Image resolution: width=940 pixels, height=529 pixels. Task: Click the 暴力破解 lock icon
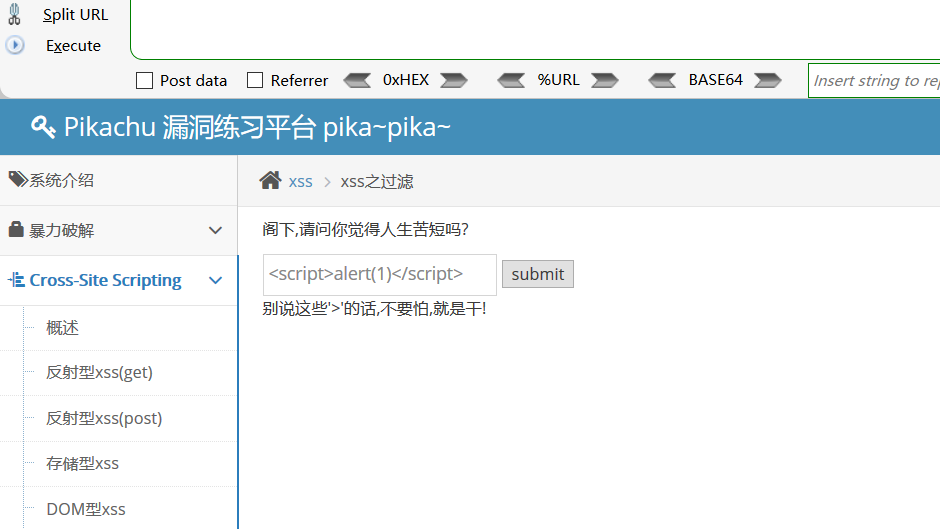(x=16, y=229)
